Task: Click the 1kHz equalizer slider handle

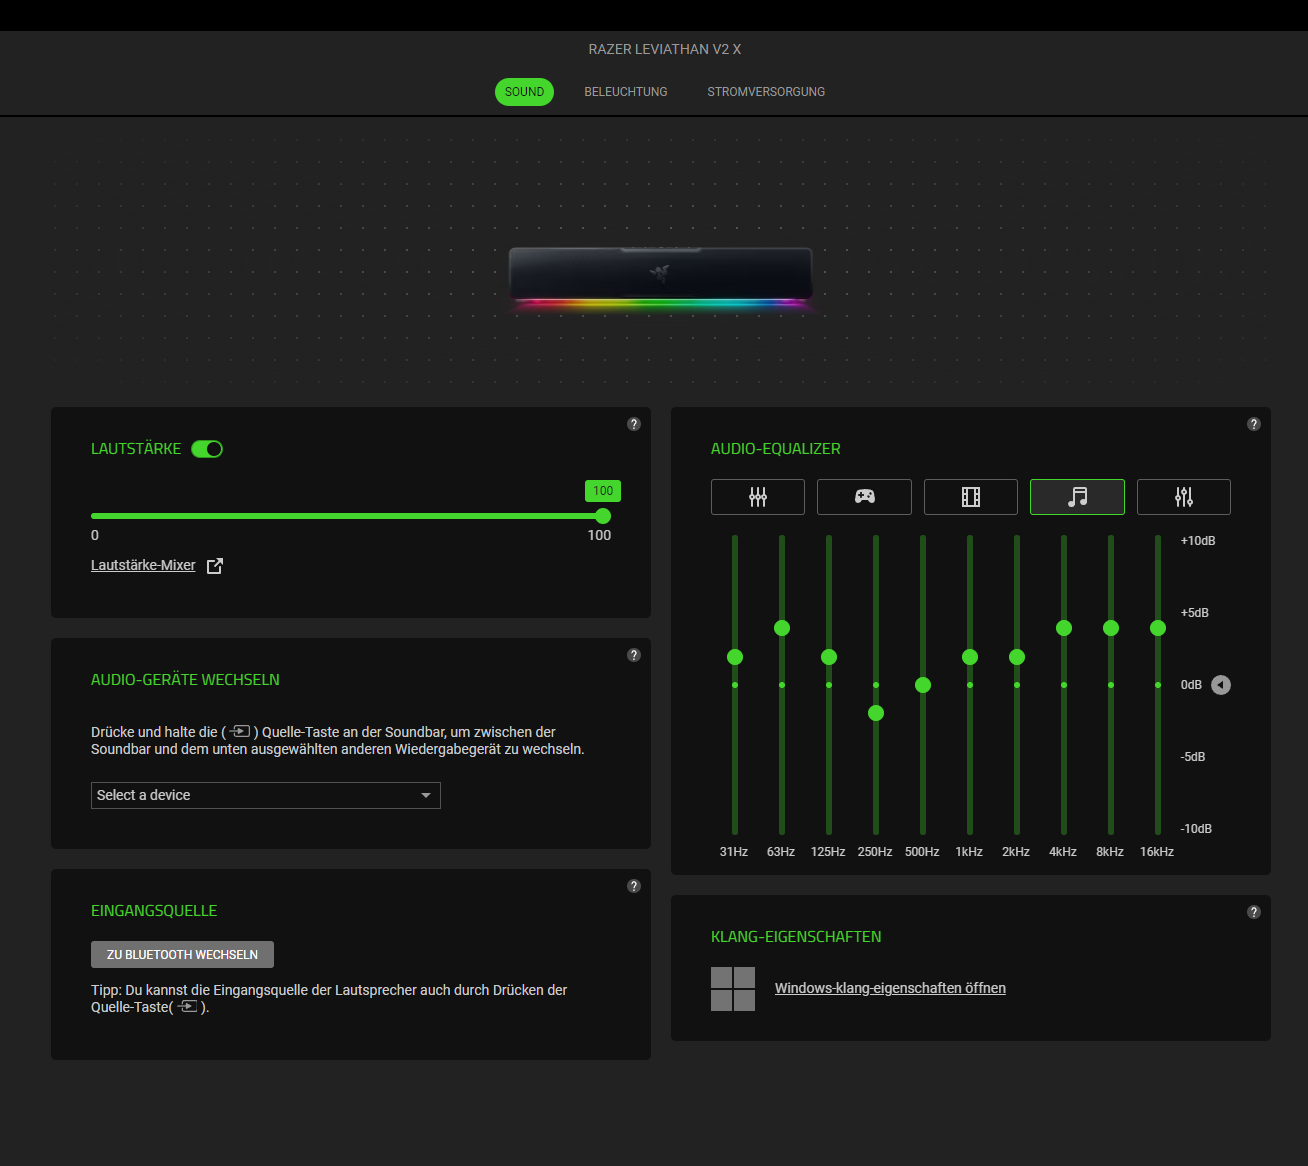Action: (970, 657)
